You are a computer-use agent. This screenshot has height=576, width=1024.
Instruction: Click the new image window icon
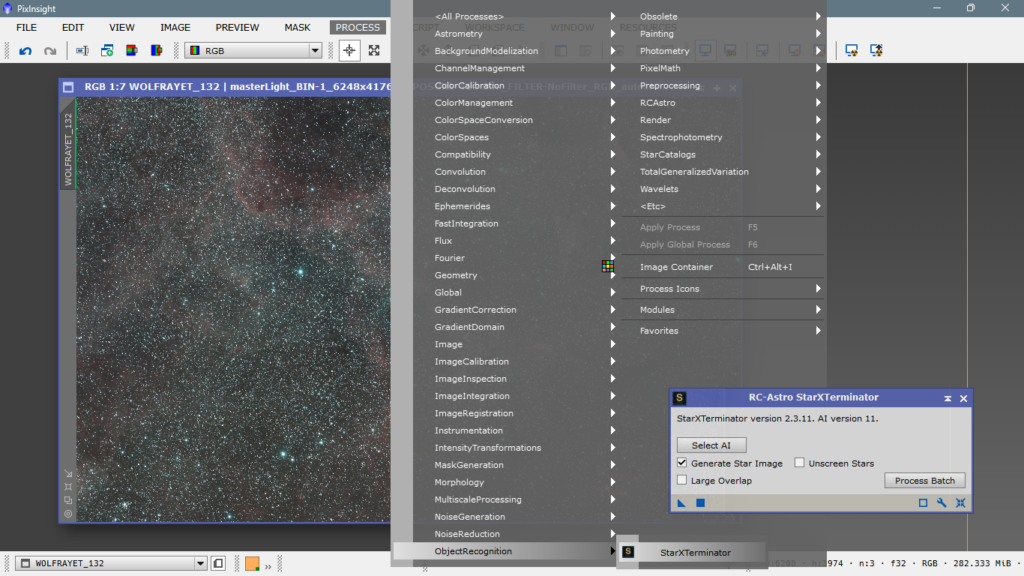point(107,51)
